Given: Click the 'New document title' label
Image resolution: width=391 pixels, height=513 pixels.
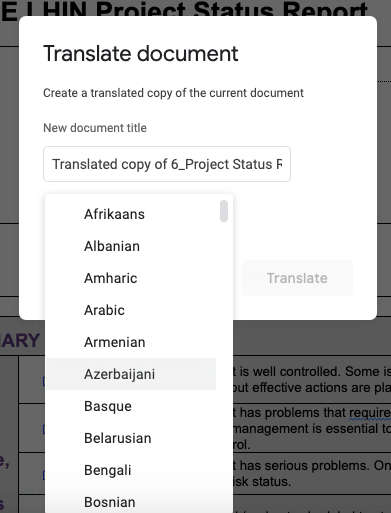Looking at the screenshot, I should tap(95, 128).
